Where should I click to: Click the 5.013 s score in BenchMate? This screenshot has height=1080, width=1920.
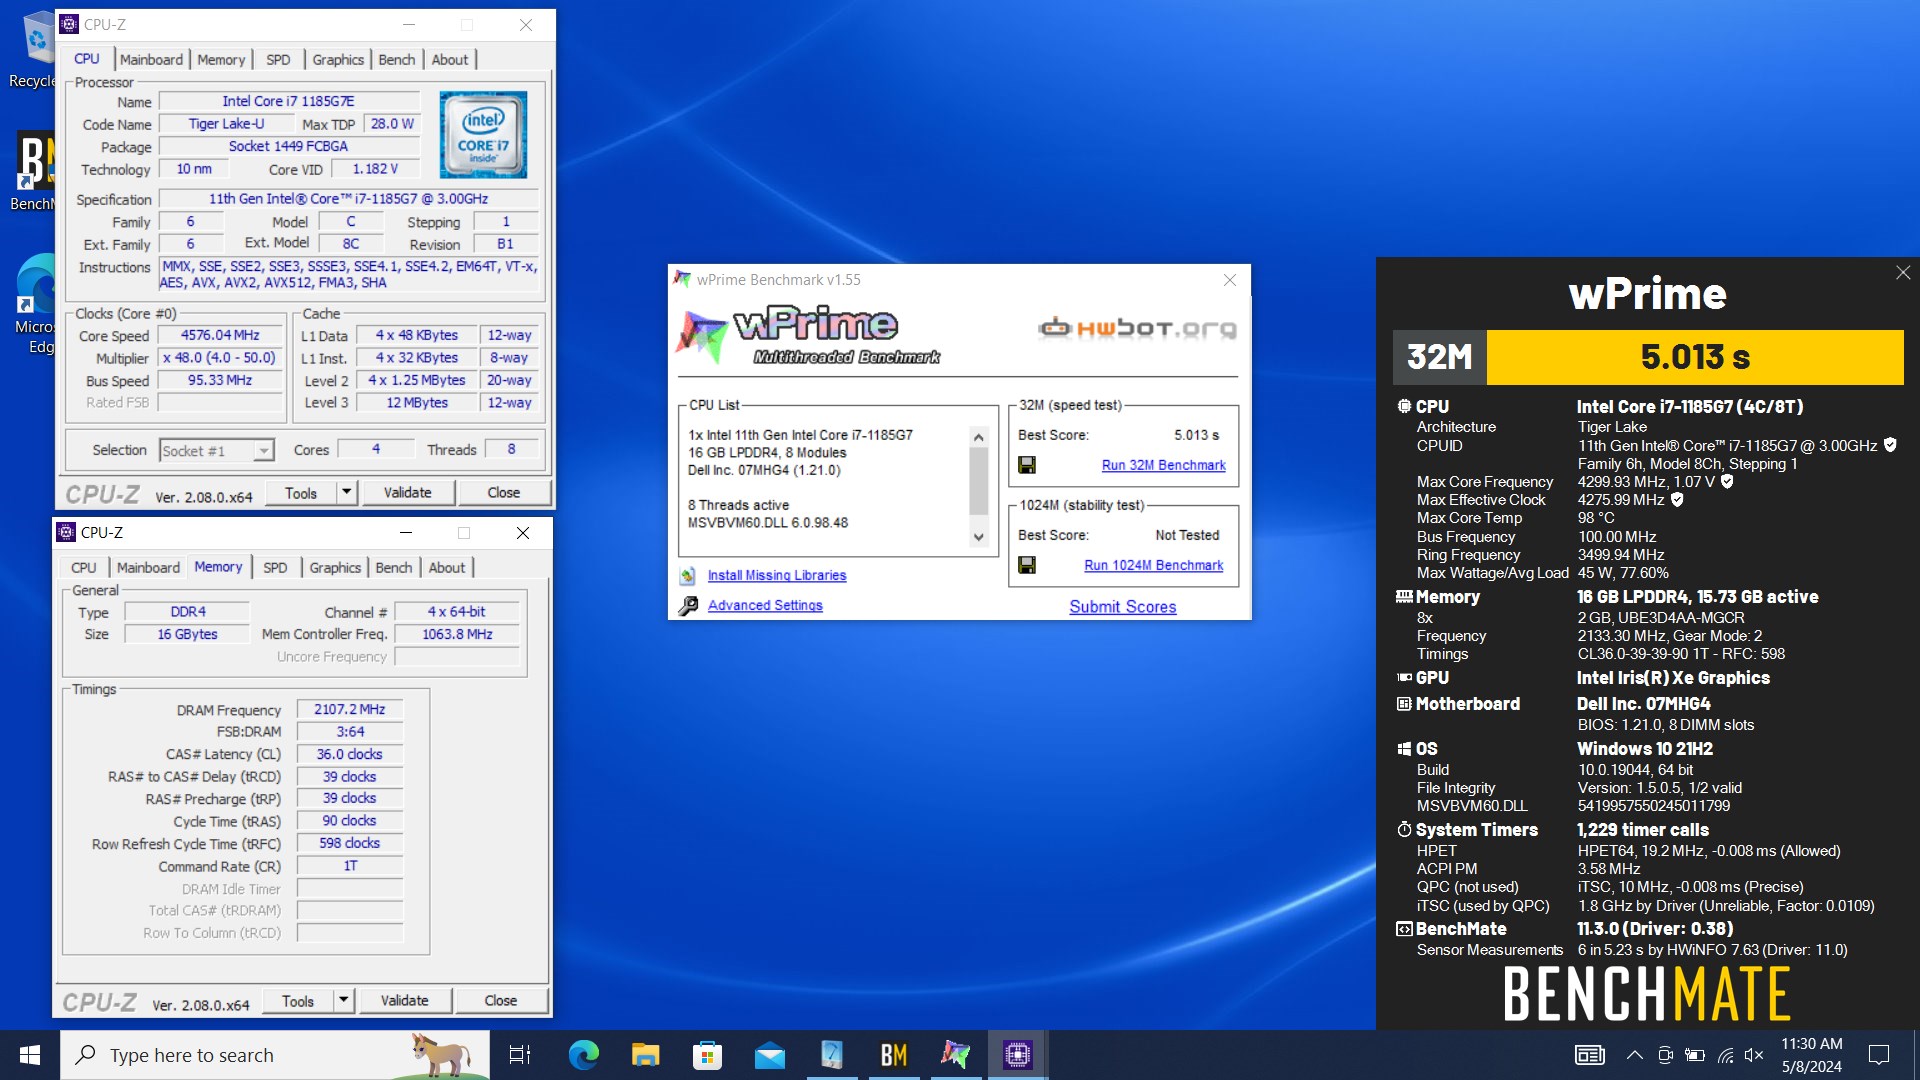1695,357
